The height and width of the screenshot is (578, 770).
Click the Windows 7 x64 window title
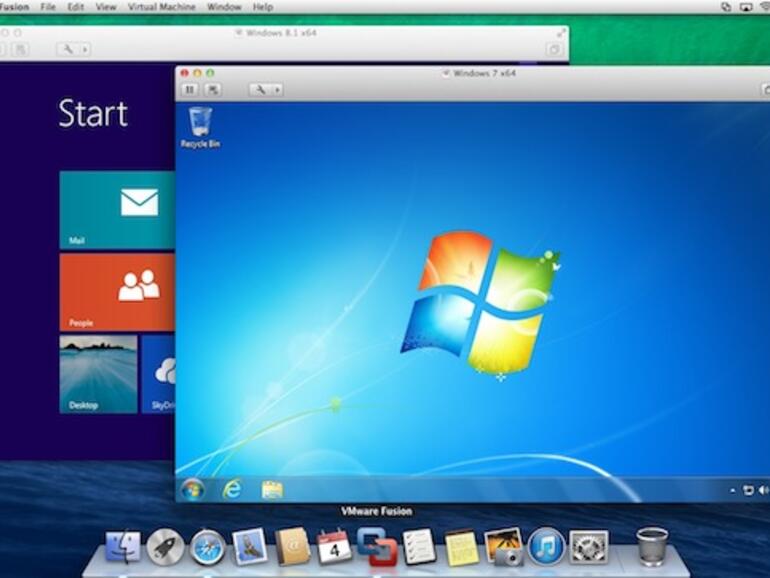tap(484, 73)
